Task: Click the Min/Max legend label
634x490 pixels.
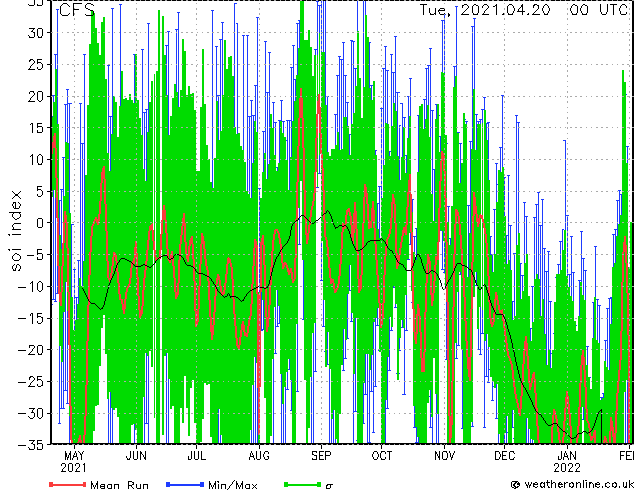Action: [232, 485]
